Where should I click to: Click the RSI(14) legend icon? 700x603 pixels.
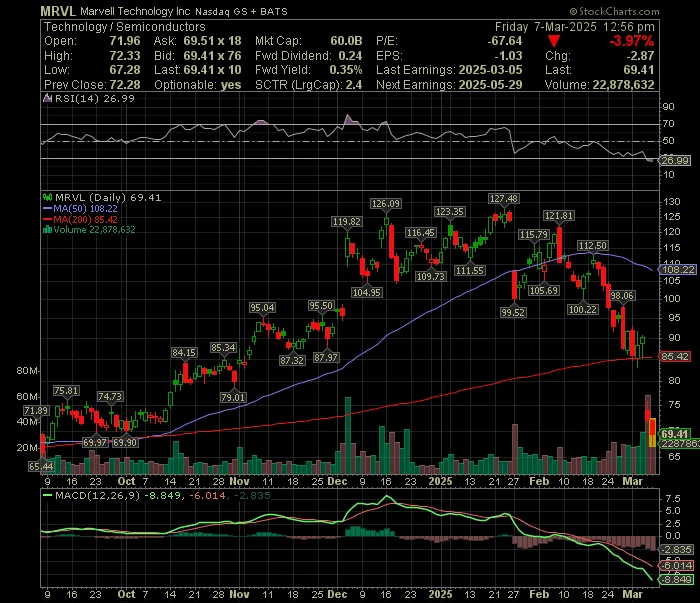point(47,98)
